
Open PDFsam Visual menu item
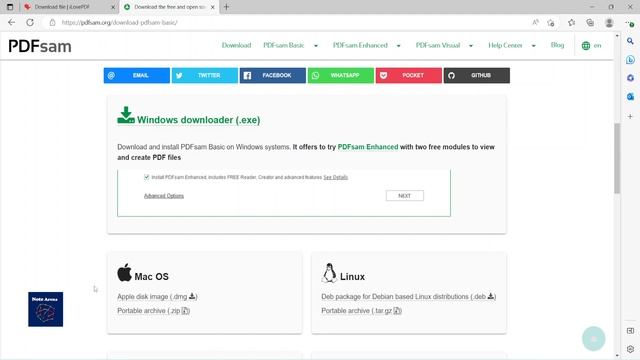(x=438, y=45)
